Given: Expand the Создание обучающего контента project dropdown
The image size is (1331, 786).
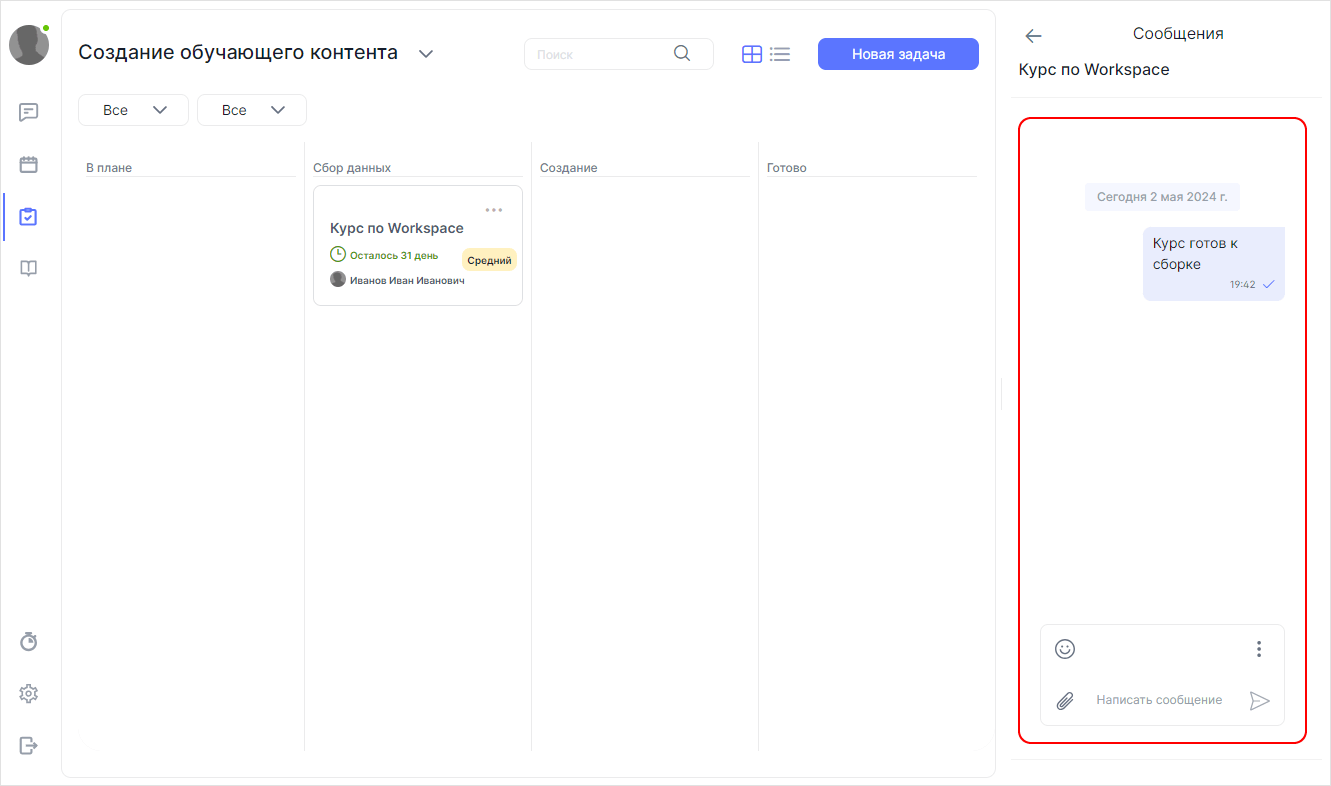Looking at the screenshot, I should pyautogui.click(x=425, y=53).
